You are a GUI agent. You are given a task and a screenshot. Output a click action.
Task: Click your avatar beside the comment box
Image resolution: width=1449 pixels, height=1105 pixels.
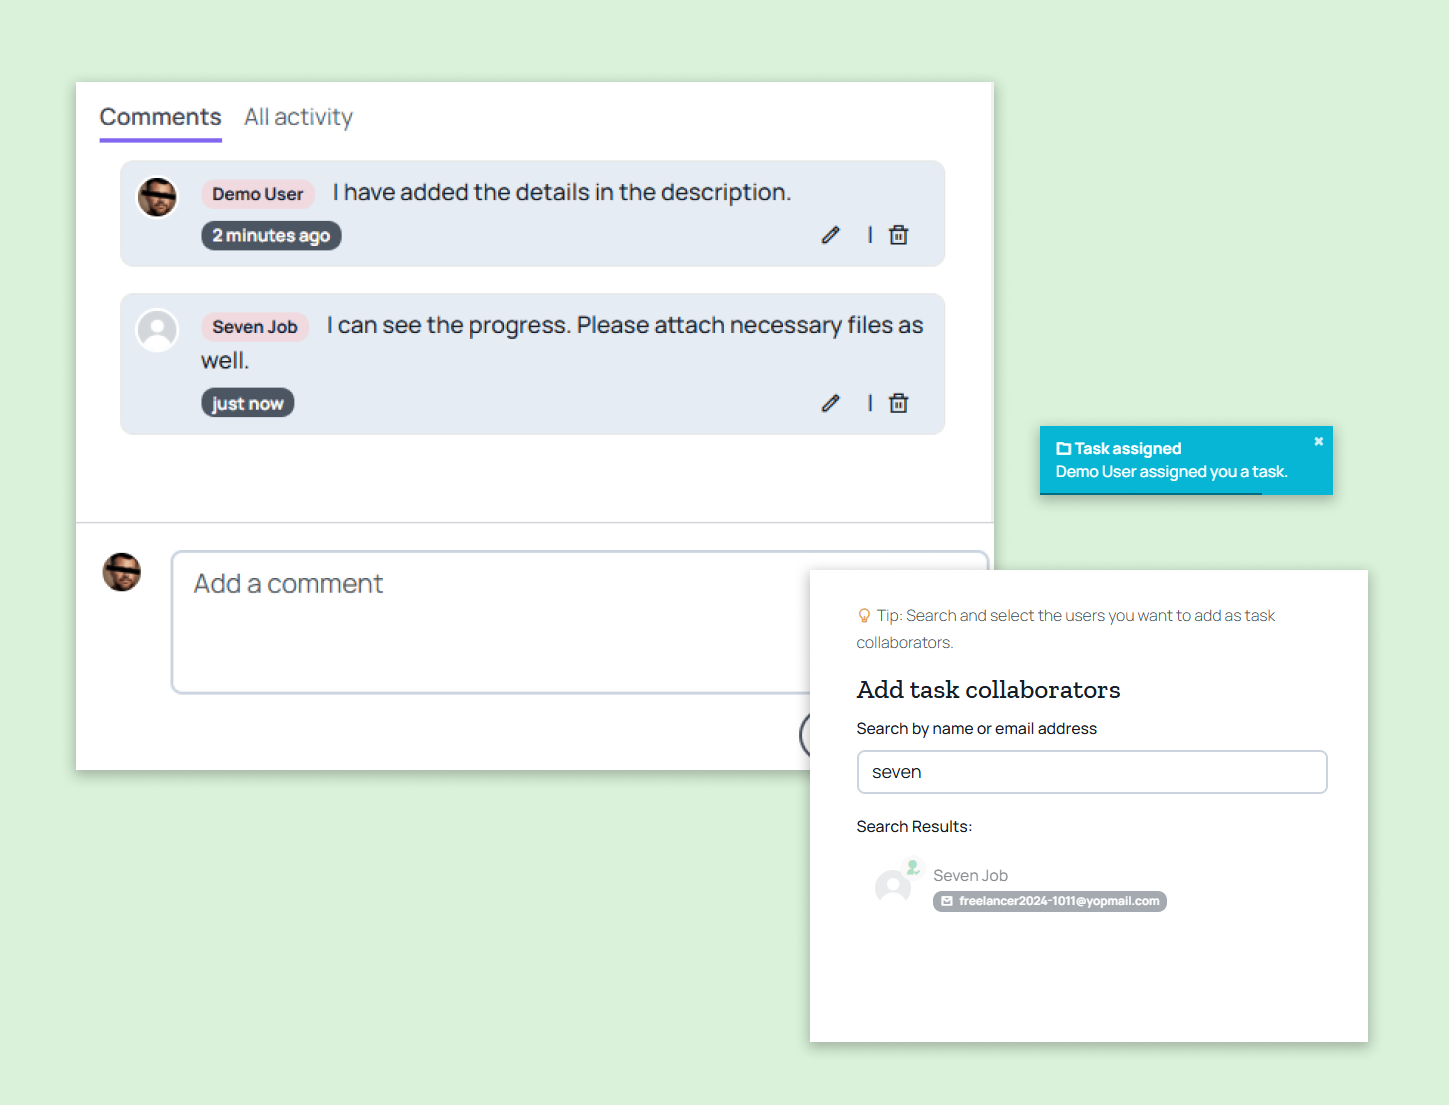pyautogui.click(x=122, y=572)
